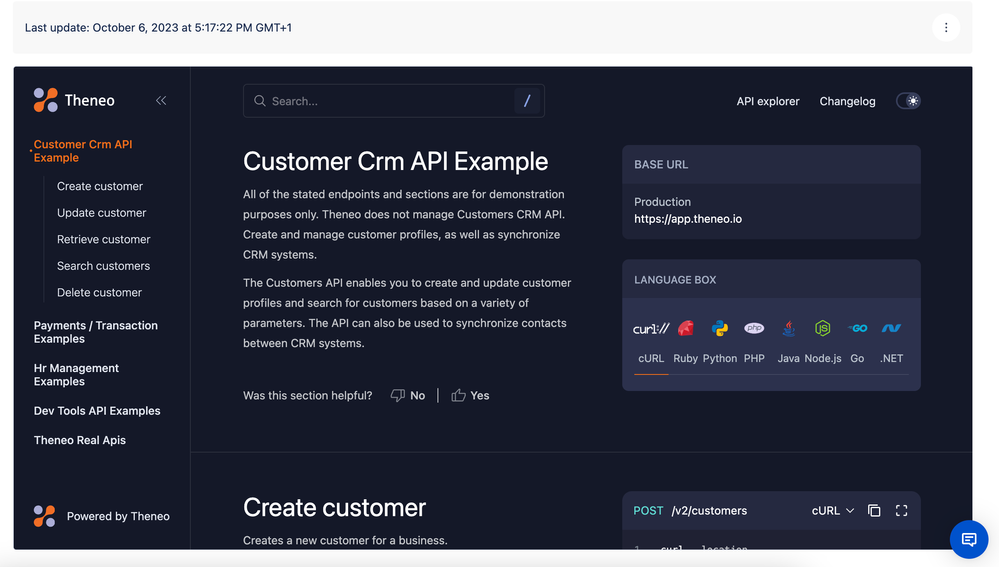This screenshot has width=999, height=567.
Task: Choose the PHP language icon
Action: click(x=754, y=328)
